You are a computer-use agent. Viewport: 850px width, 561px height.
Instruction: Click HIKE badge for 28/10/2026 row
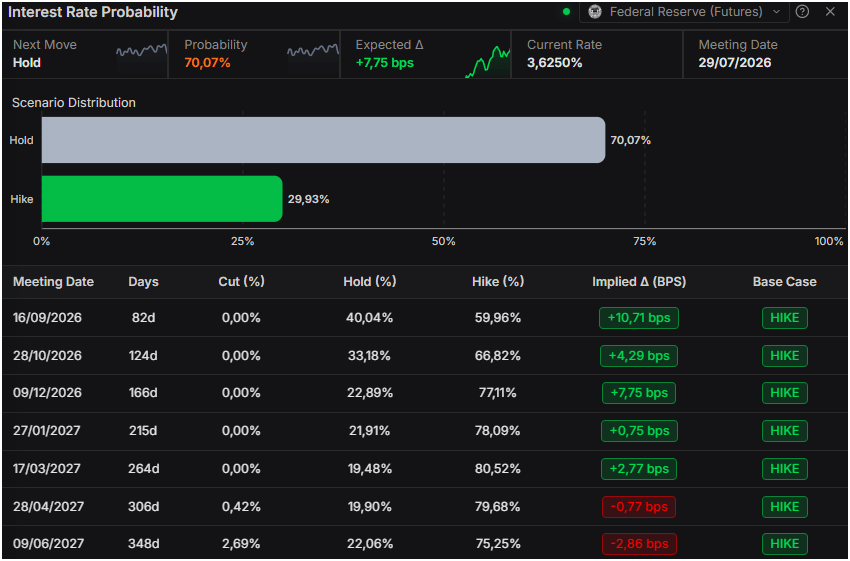(784, 356)
